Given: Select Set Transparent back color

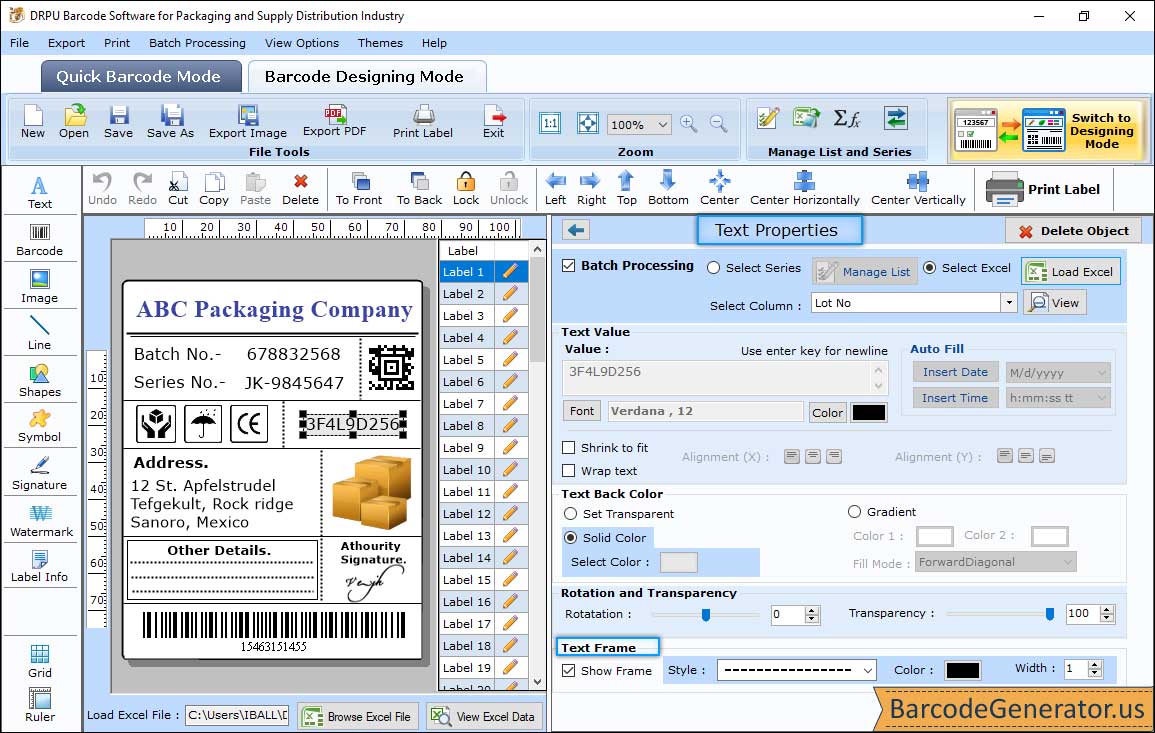Looking at the screenshot, I should coord(570,513).
